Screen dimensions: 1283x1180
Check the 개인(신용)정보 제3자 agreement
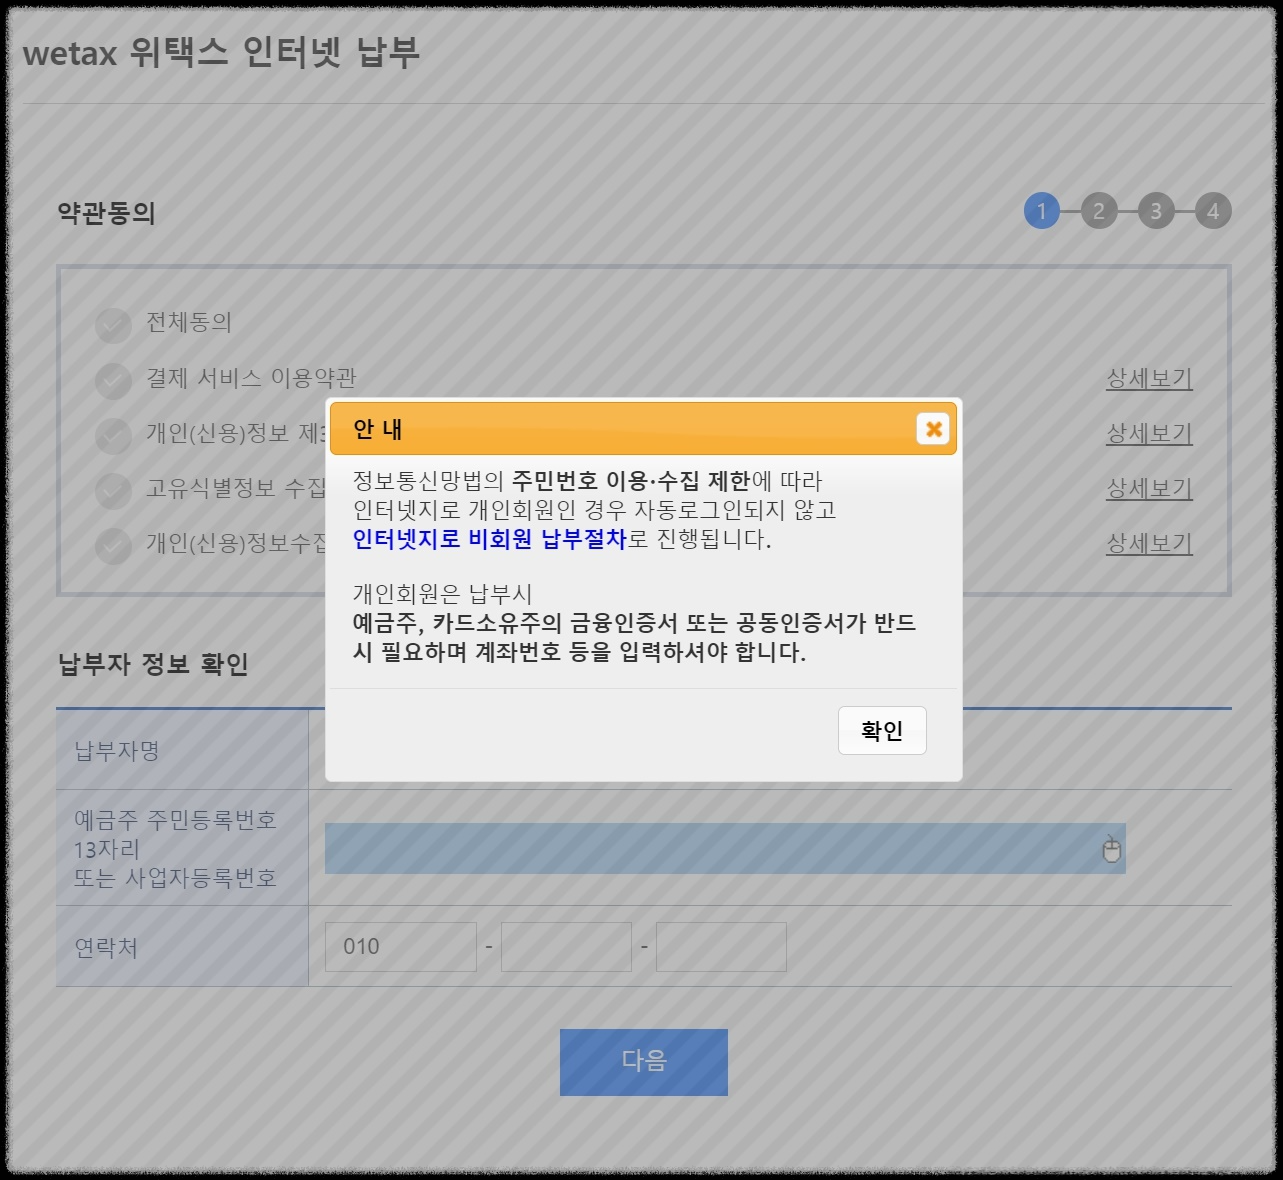(114, 435)
